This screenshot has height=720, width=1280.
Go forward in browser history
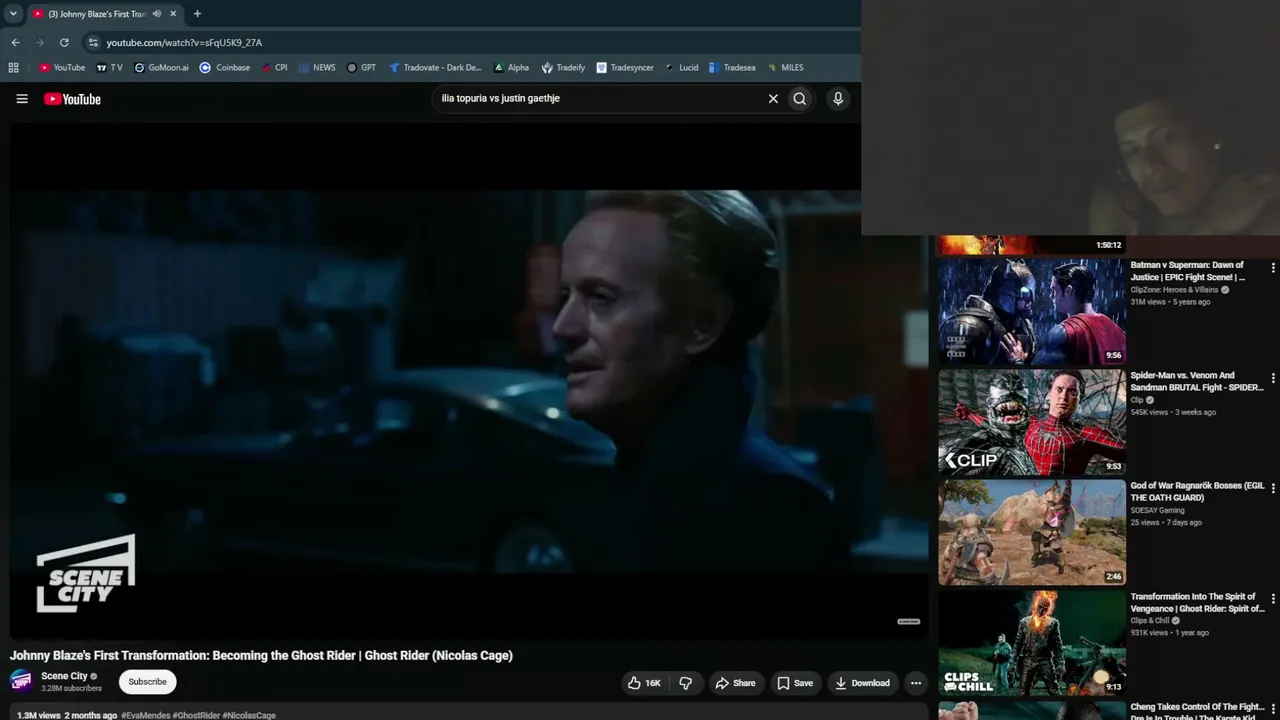(40, 42)
